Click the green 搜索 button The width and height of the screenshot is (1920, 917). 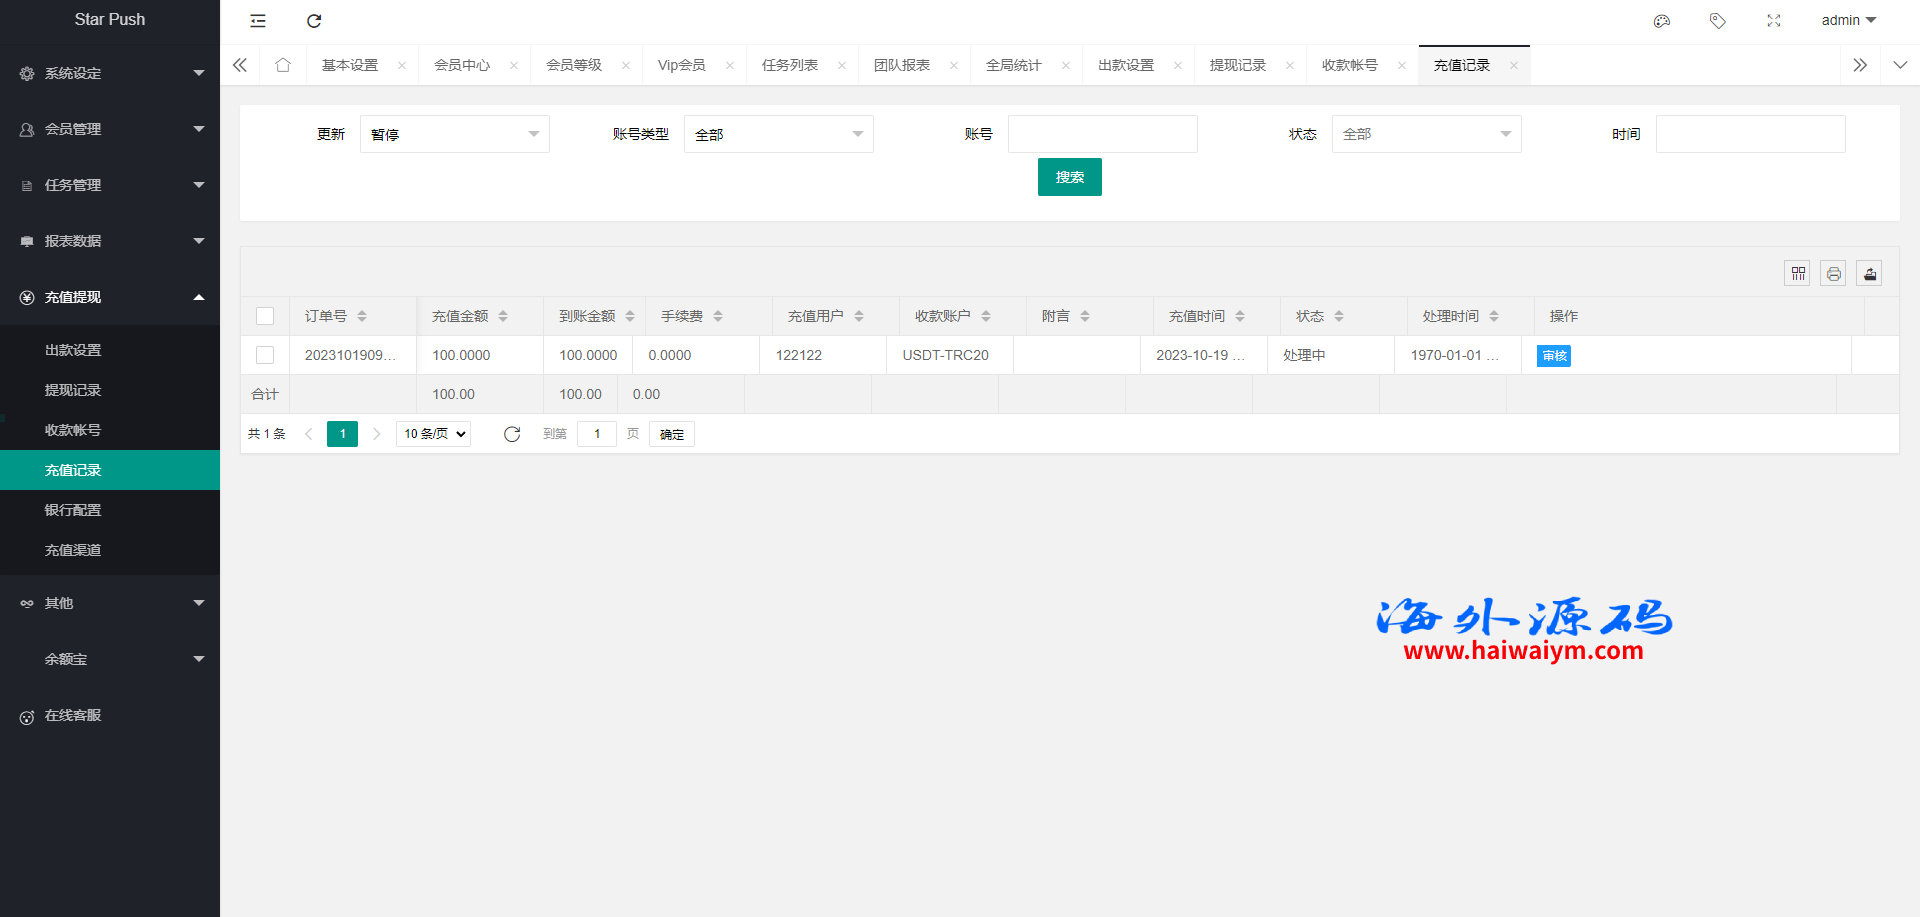click(x=1069, y=177)
